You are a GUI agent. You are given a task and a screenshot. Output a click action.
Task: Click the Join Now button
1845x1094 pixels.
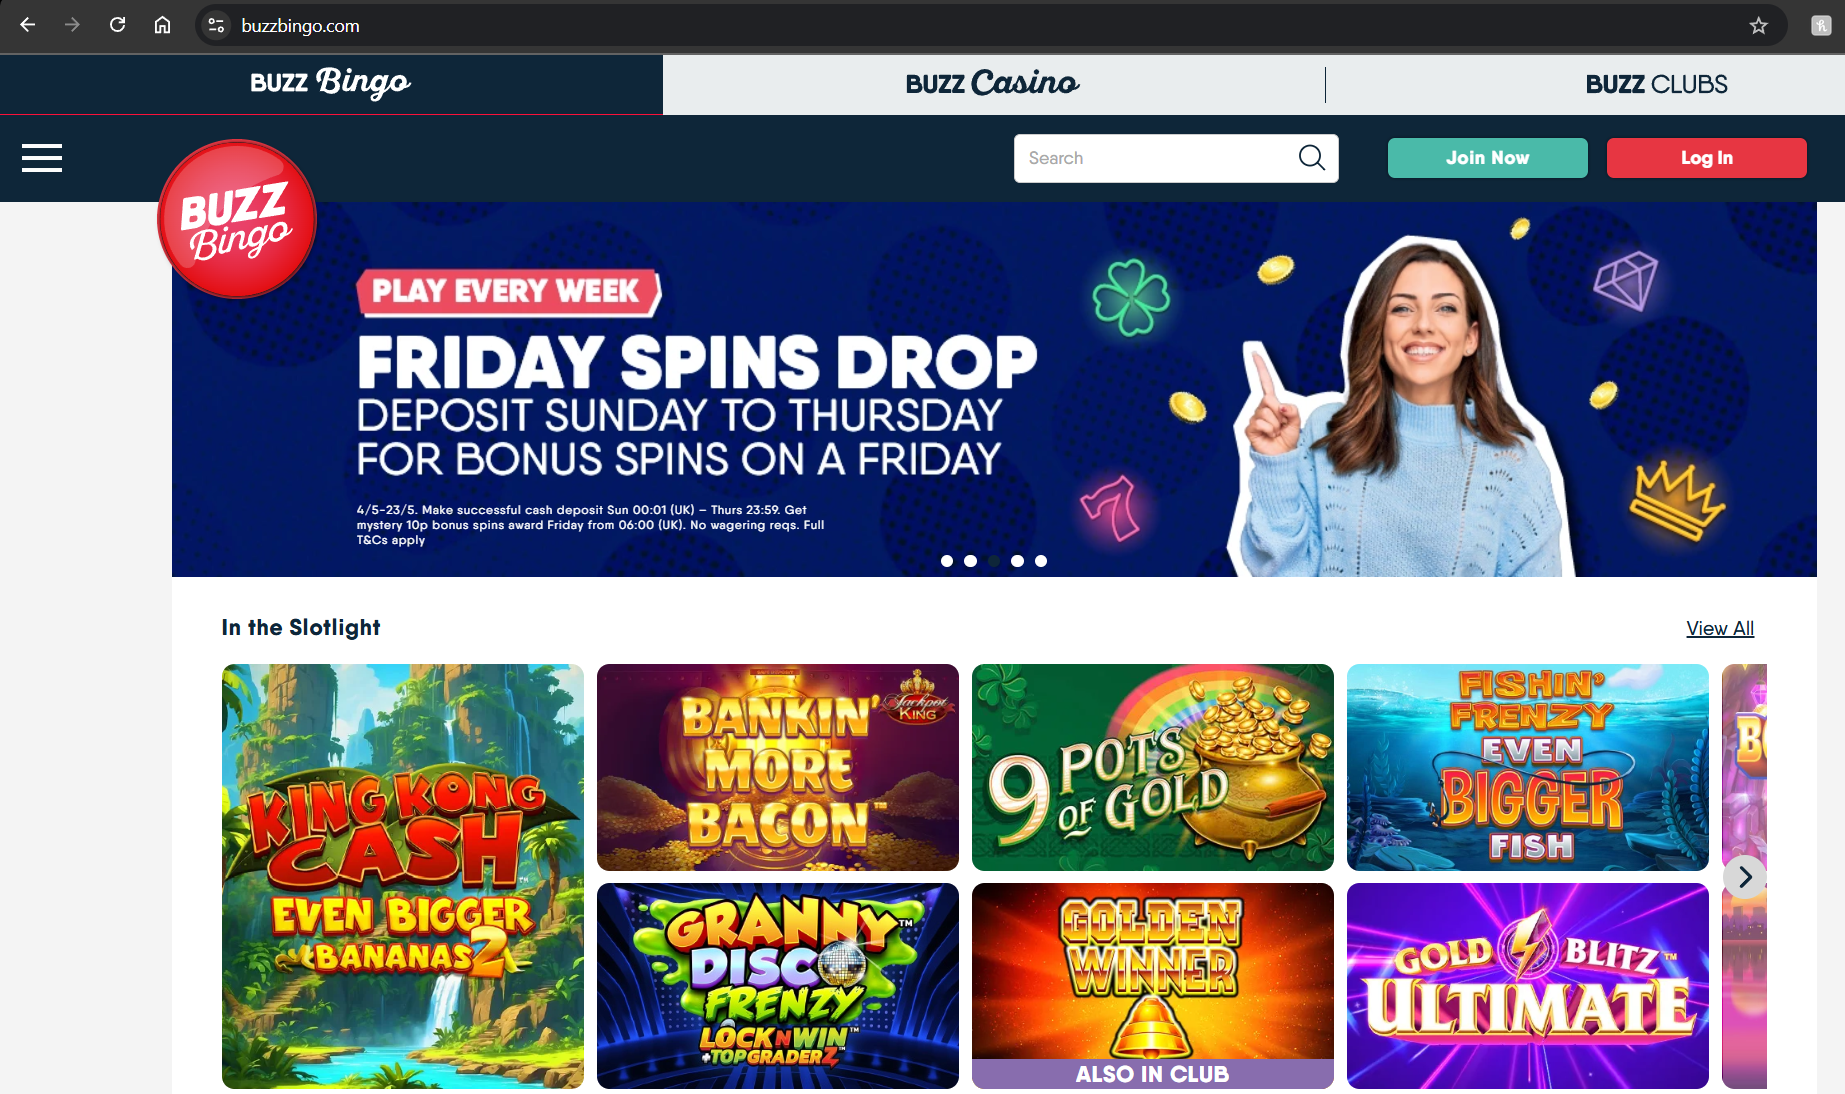click(x=1487, y=158)
